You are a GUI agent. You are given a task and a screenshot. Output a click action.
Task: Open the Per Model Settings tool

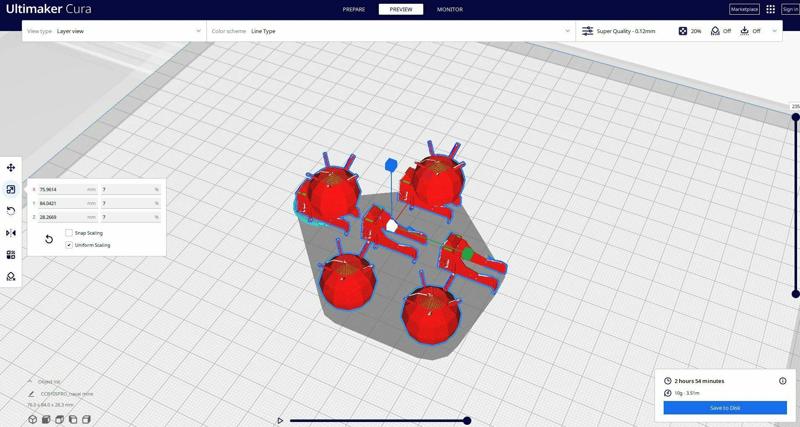11,255
